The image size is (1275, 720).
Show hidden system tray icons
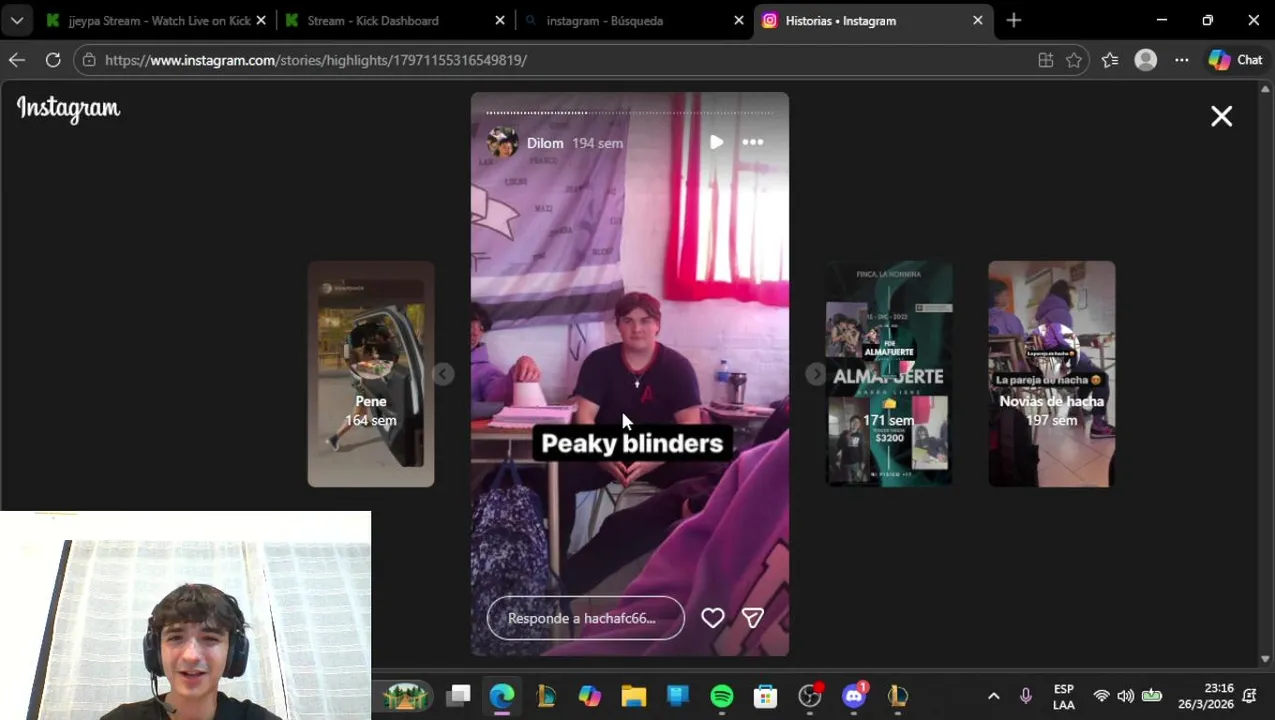tap(994, 696)
